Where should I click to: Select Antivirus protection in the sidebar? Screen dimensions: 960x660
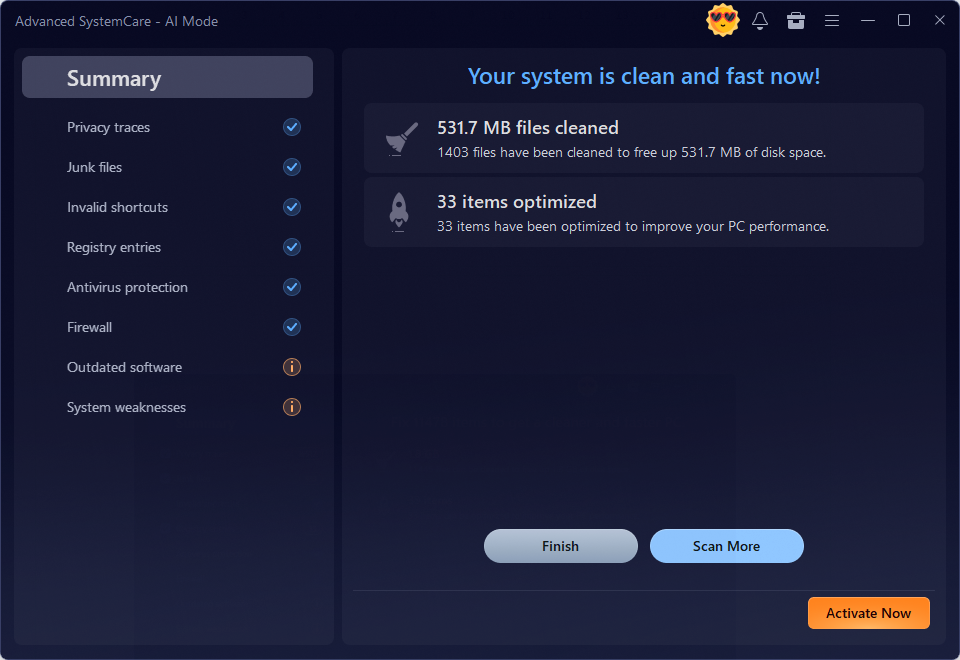(127, 287)
